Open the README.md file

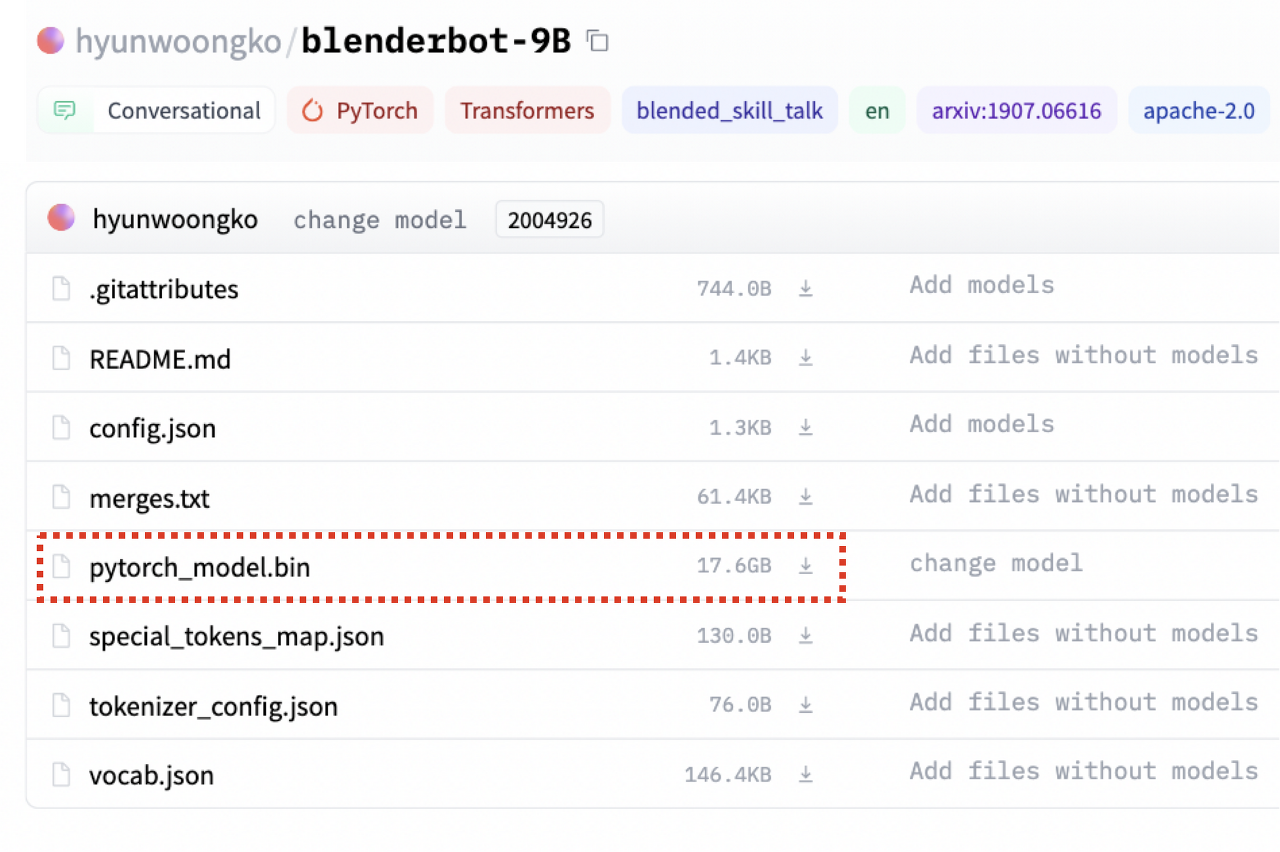click(160, 359)
